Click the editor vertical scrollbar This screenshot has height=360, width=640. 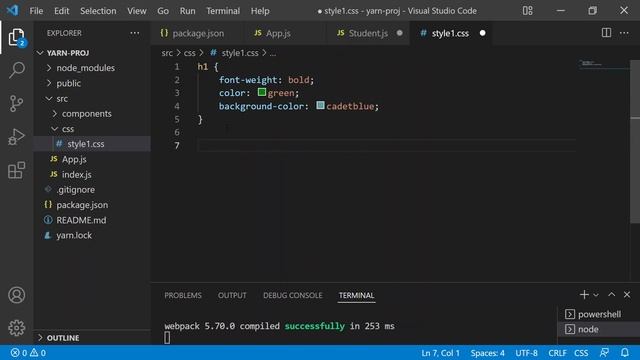[635, 142]
